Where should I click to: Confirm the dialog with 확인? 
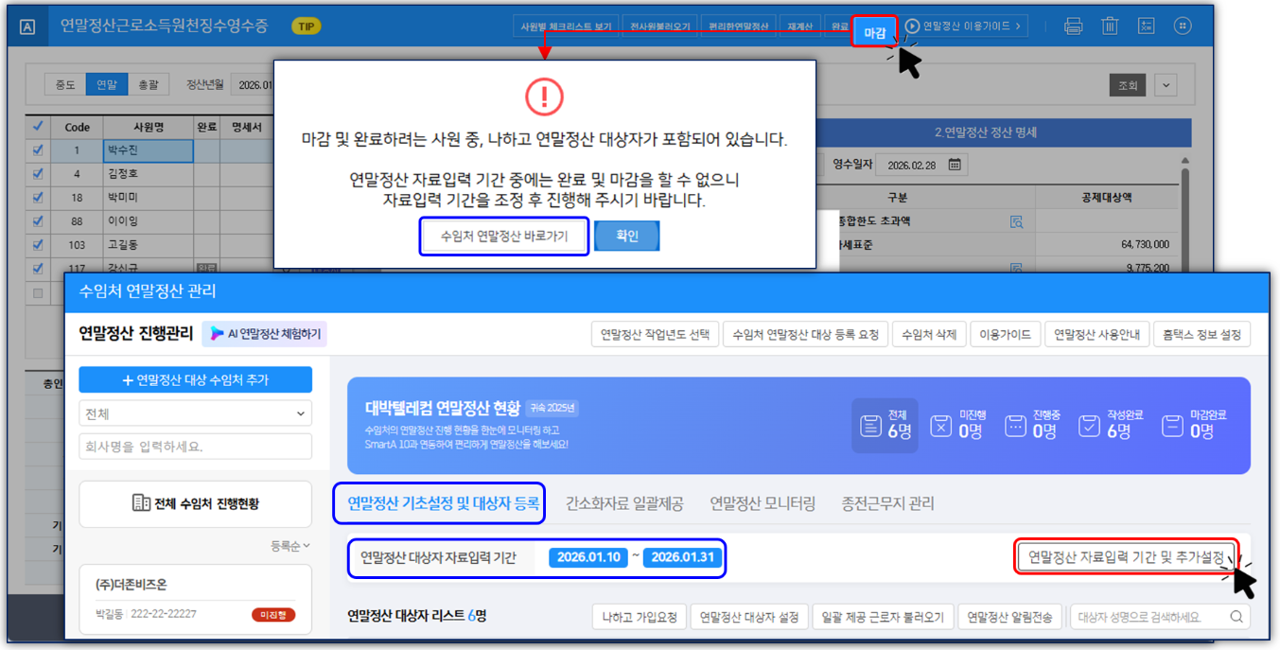[627, 237]
